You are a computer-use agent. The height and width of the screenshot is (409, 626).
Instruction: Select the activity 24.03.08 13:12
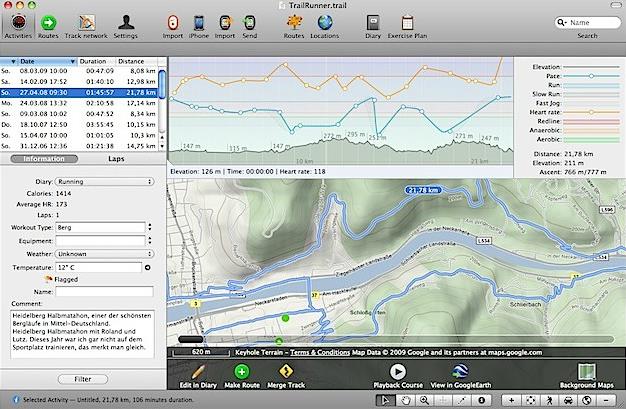tap(79, 103)
